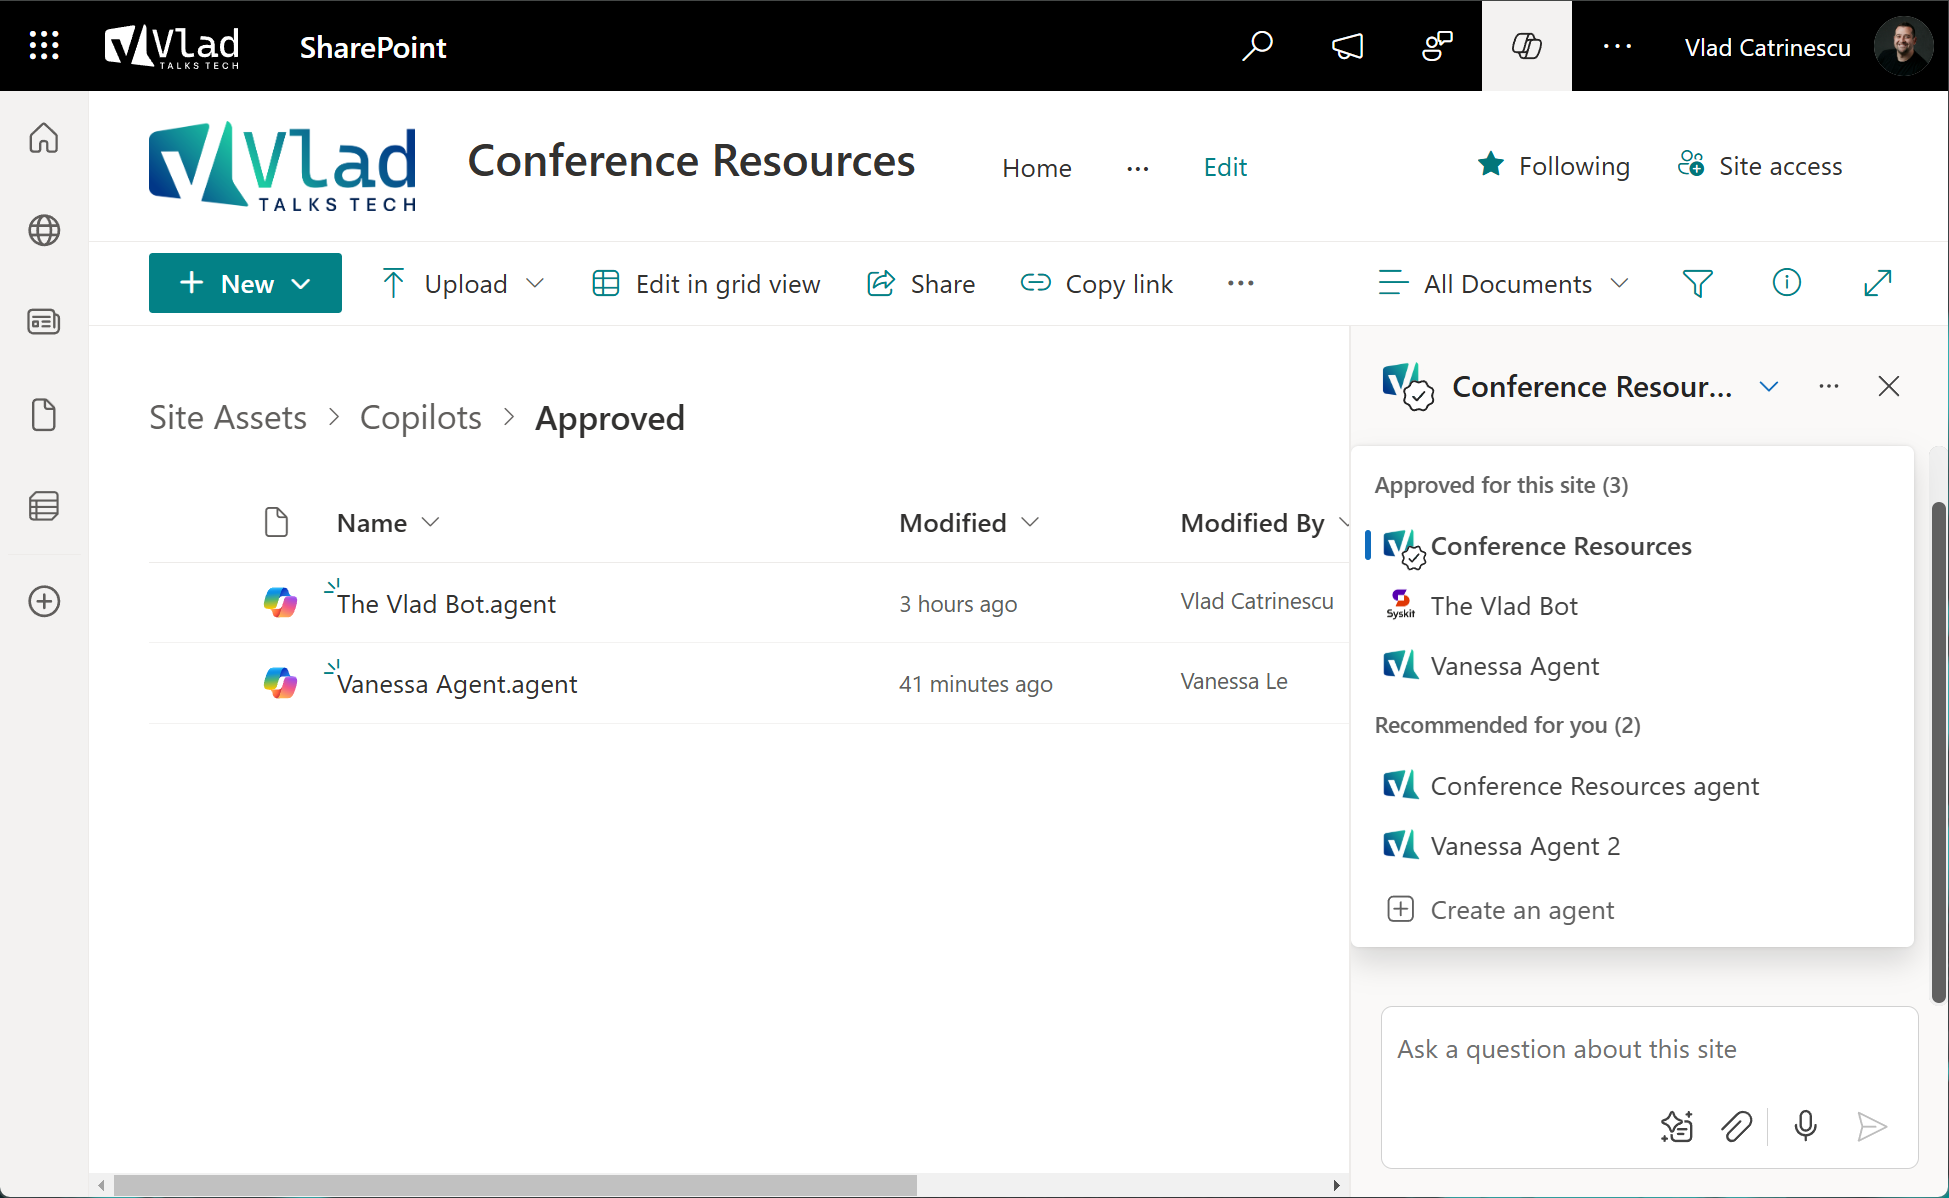Open the filter pane icon in the toolbar
The image size is (1949, 1198).
[1697, 283]
